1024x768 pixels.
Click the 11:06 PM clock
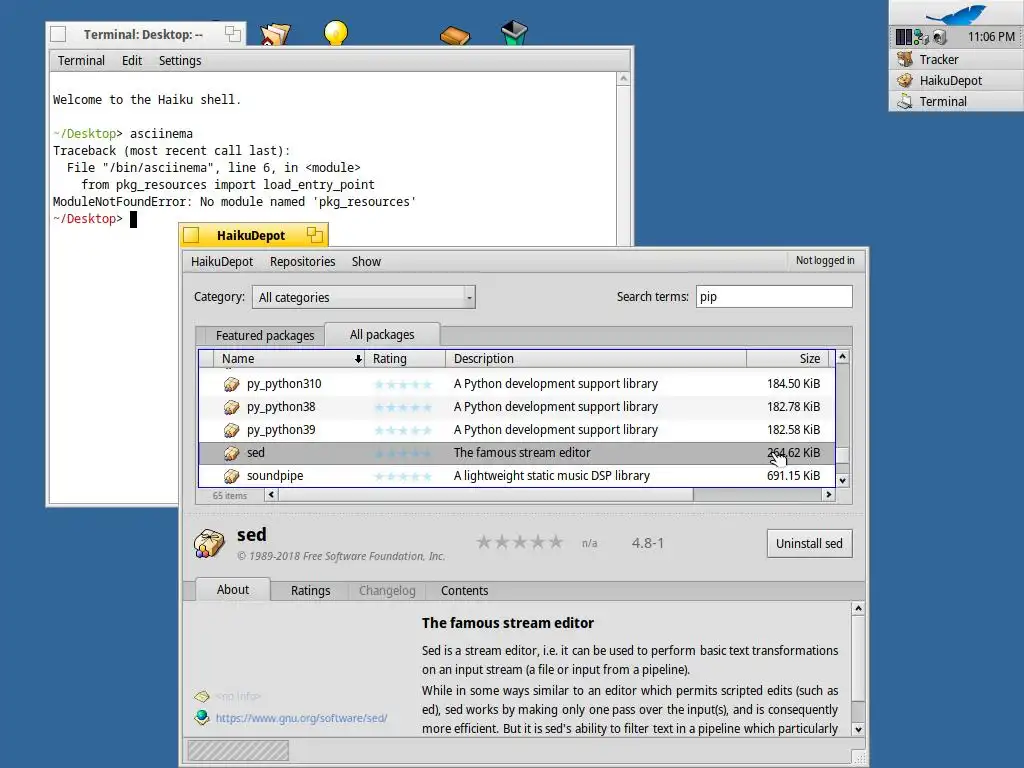pyautogui.click(x=991, y=37)
